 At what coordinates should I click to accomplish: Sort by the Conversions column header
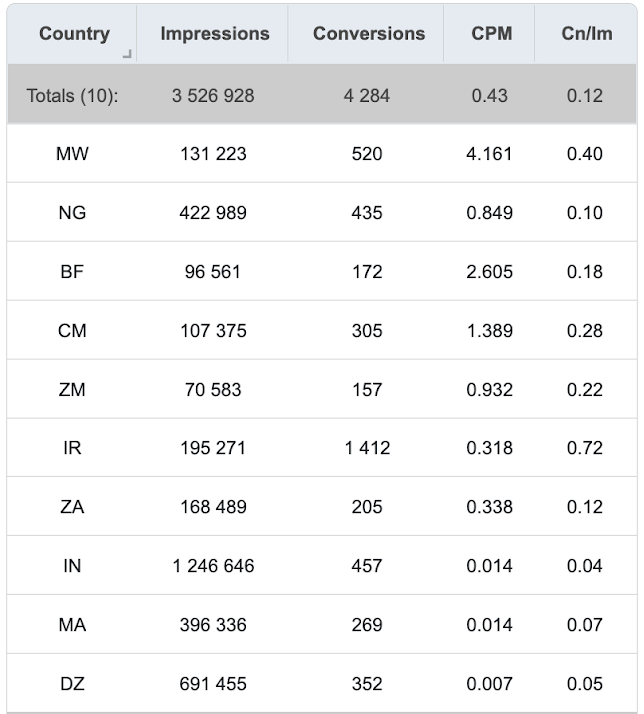369,33
